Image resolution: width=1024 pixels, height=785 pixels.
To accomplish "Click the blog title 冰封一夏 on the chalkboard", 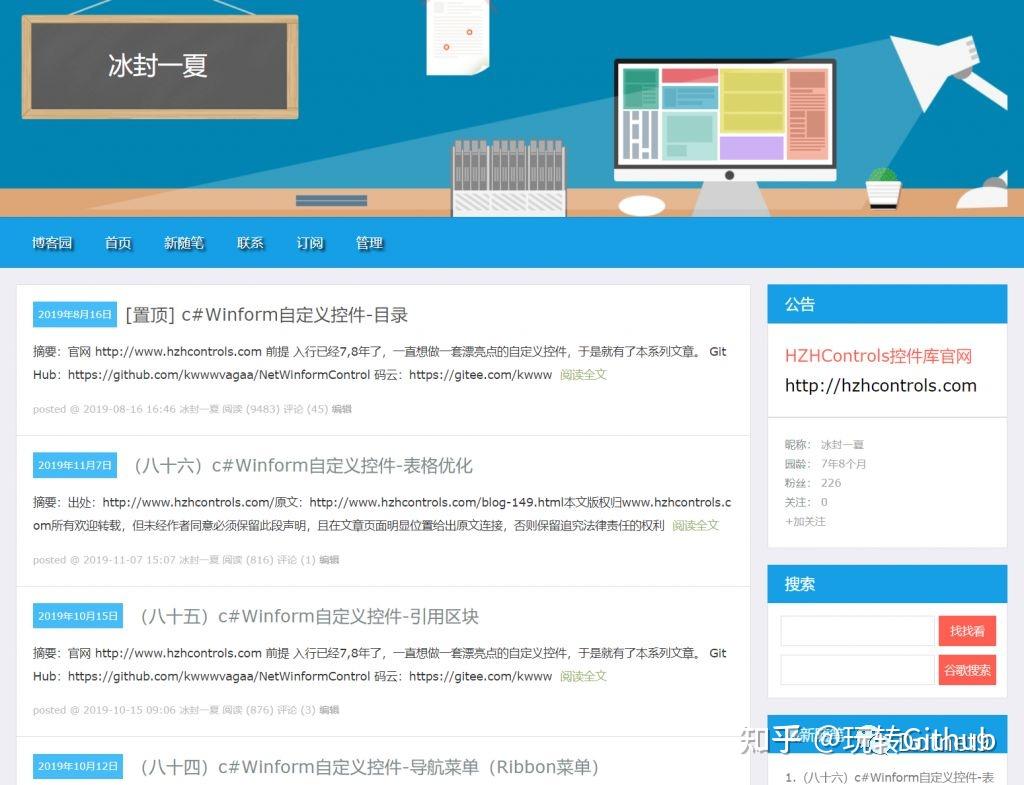I will click(158, 65).
